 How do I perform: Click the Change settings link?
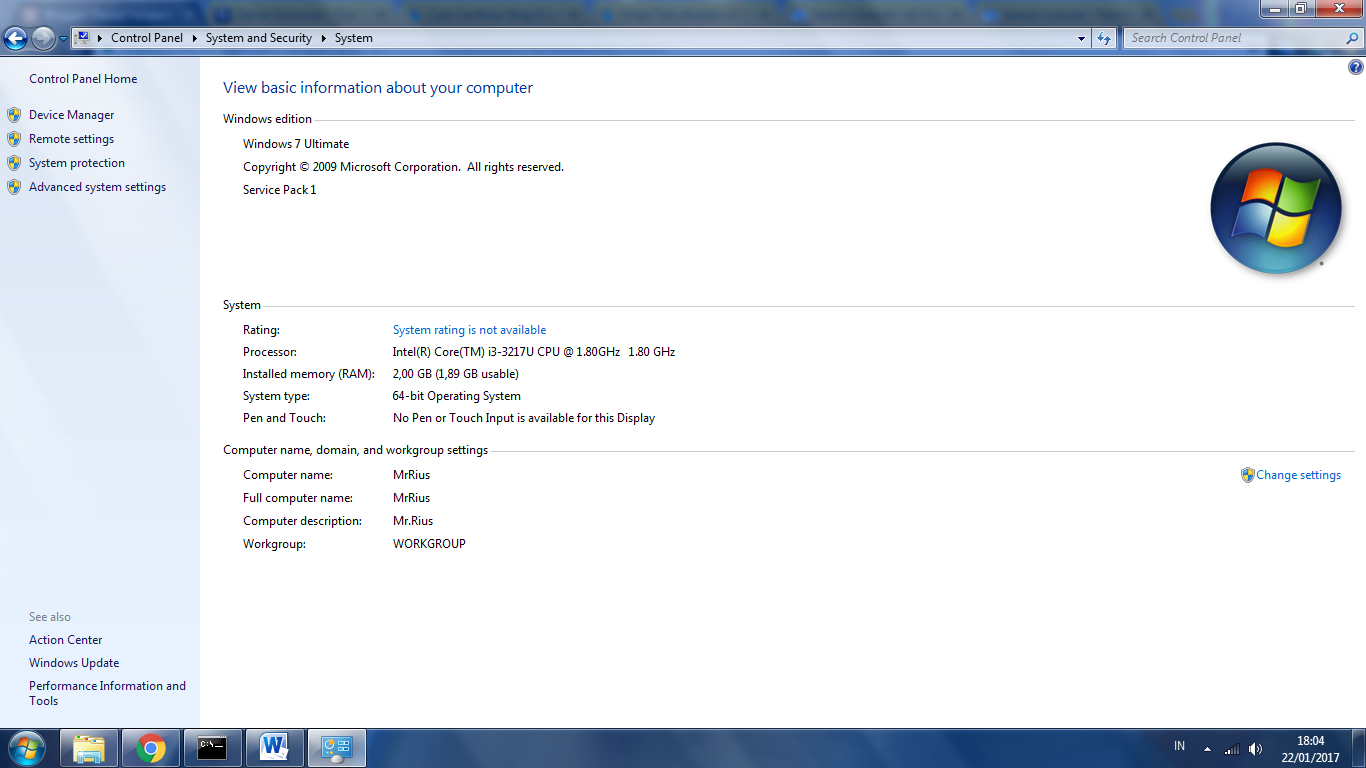pyautogui.click(x=1299, y=475)
